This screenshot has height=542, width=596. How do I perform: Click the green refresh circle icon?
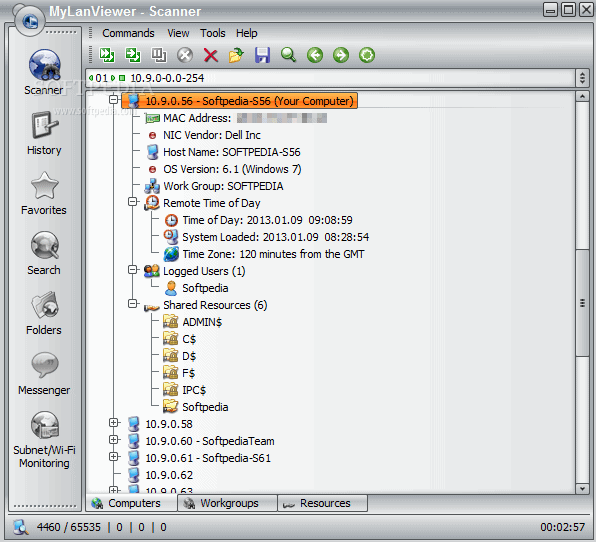tap(367, 55)
